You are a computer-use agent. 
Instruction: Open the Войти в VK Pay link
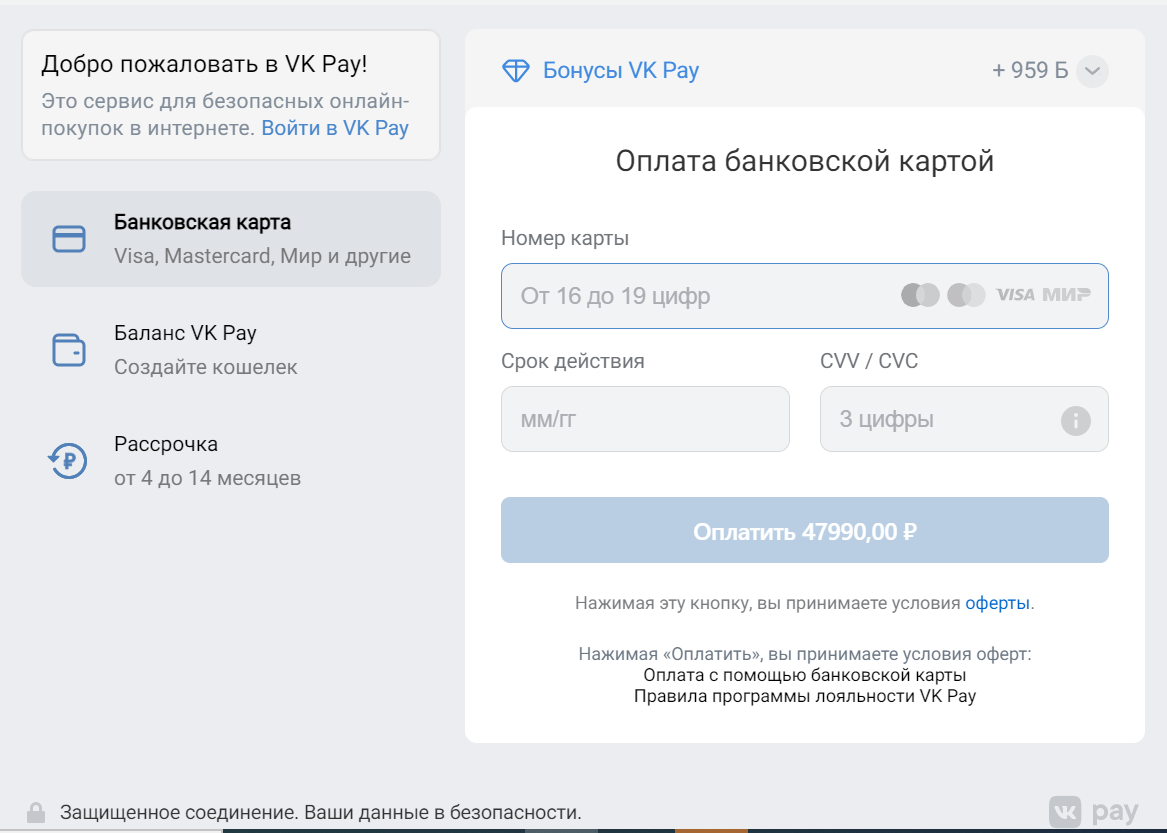335,128
